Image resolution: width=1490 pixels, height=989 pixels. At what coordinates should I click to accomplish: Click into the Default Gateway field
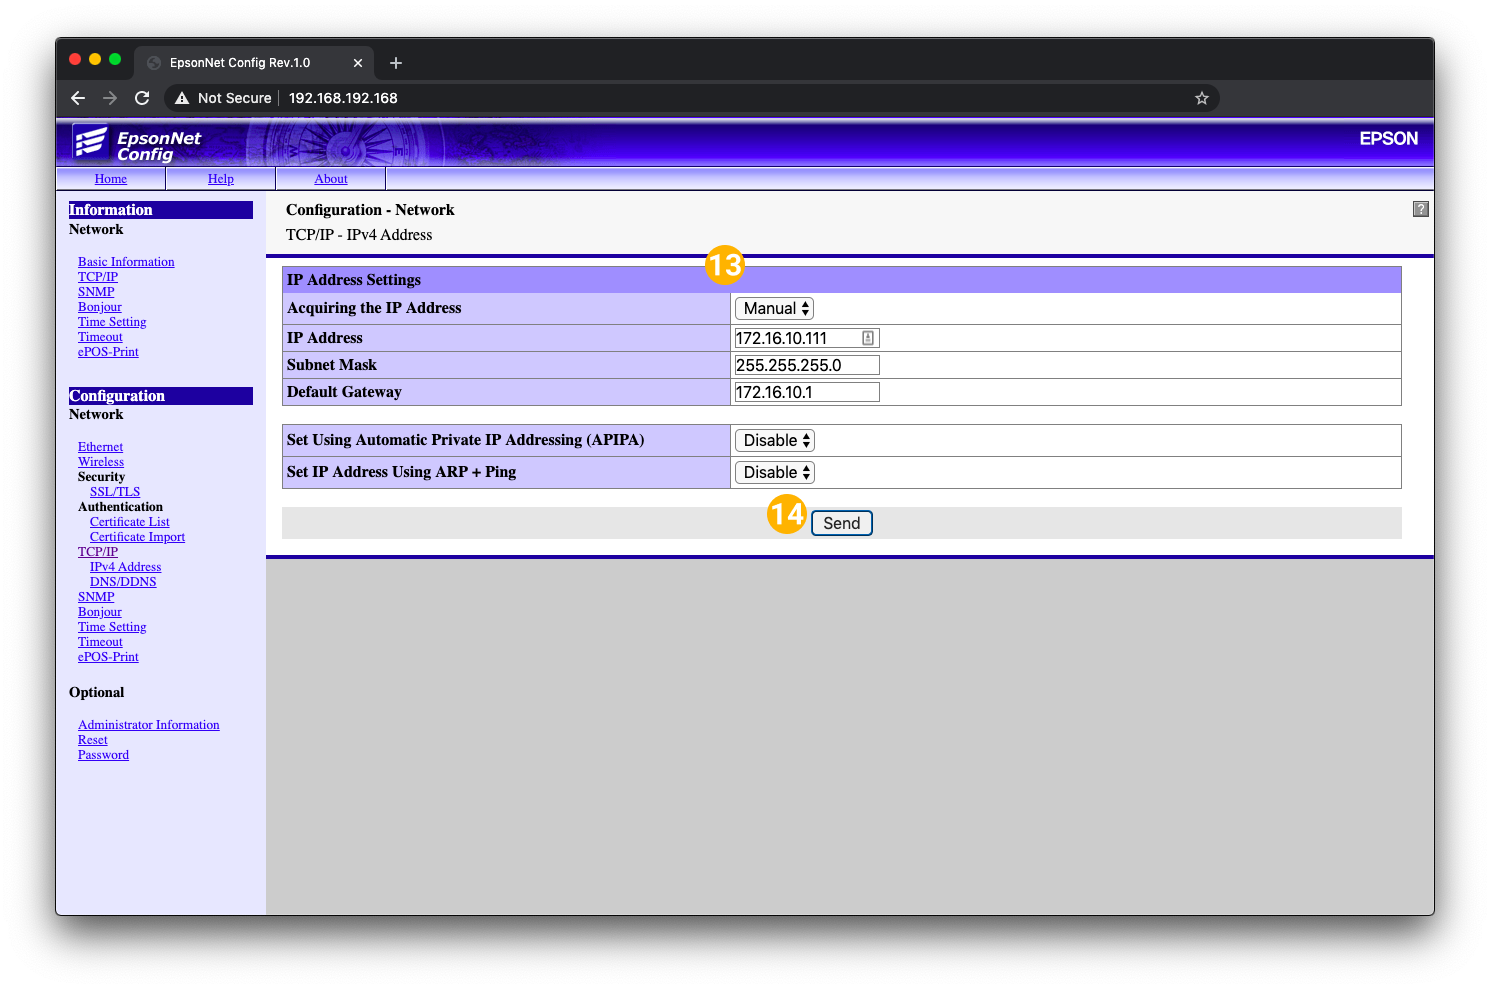coord(807,392)
